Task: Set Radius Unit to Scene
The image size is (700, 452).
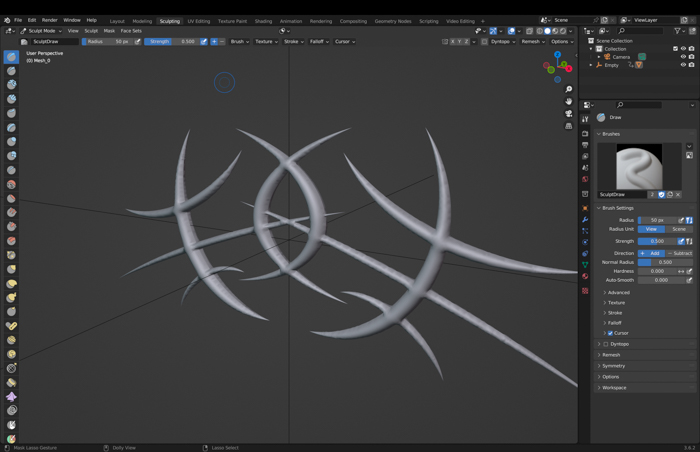Action: point(679,230)
